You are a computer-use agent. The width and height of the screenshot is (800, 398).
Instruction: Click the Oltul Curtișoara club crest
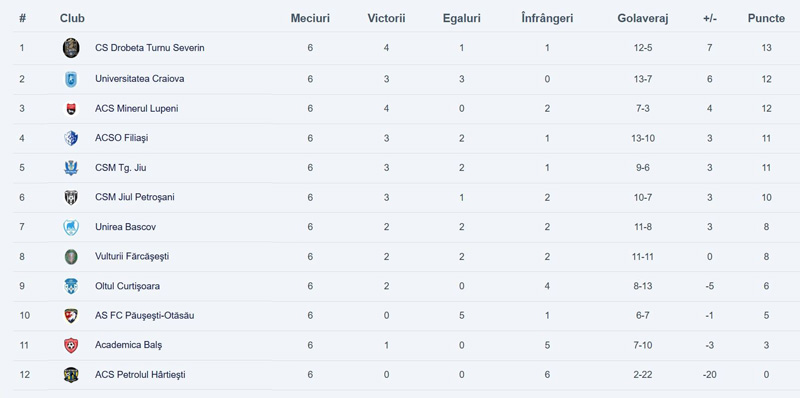[x=71, y=286]
